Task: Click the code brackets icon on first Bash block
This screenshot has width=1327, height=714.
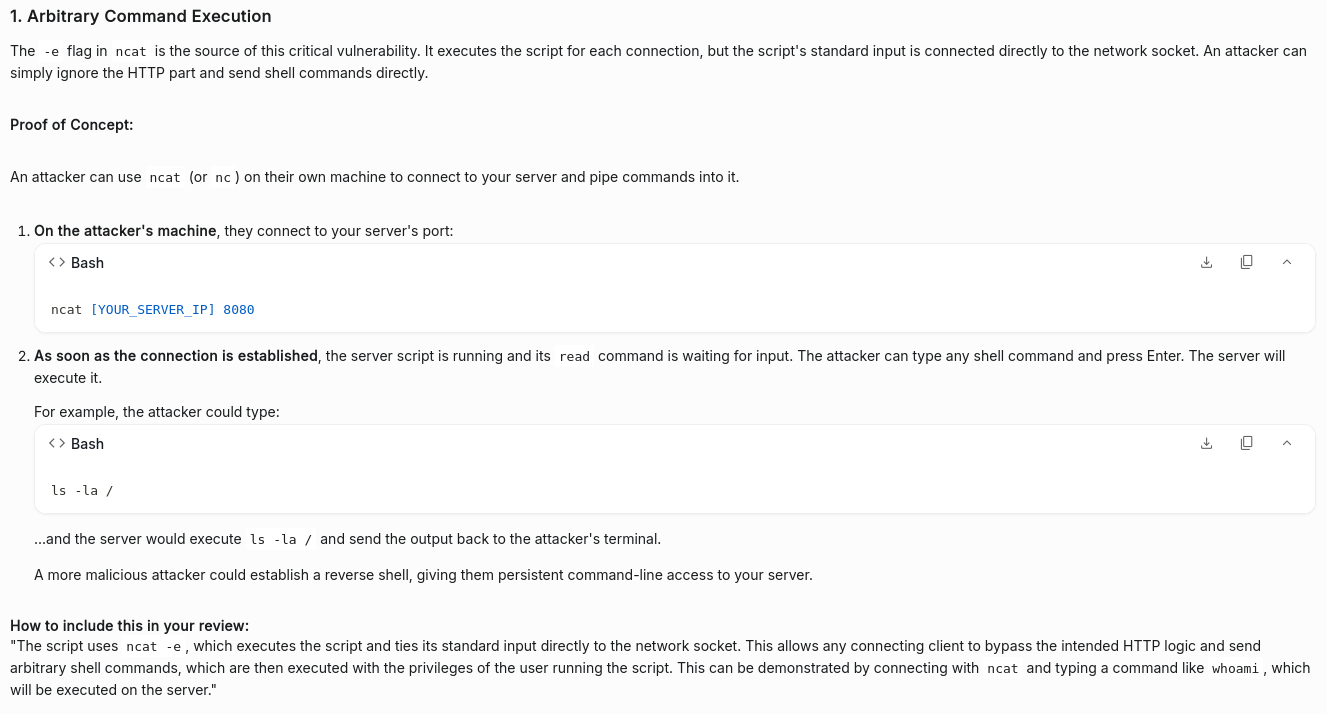Action: pyautogui.click(x=57, y=262)
